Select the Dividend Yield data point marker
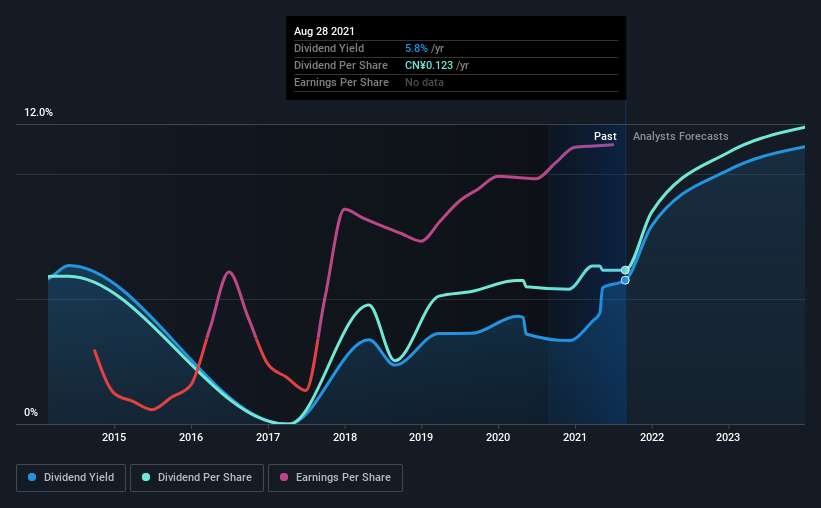This screenshot has height=508, width=821. click(x=625, y=281)
